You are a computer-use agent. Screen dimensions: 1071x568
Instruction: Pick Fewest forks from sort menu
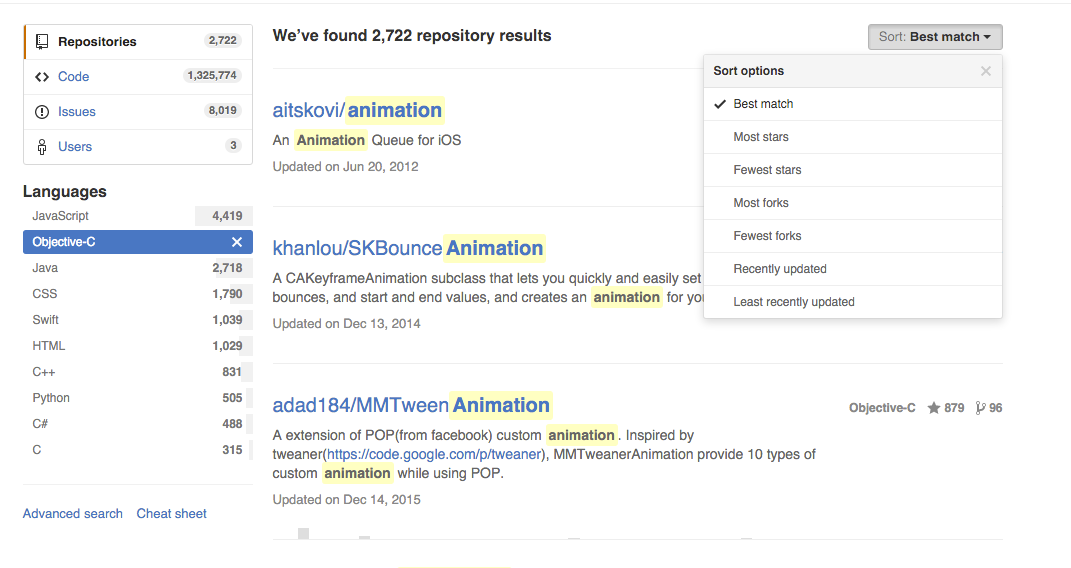pyautogui.click(x=767, y=236)
